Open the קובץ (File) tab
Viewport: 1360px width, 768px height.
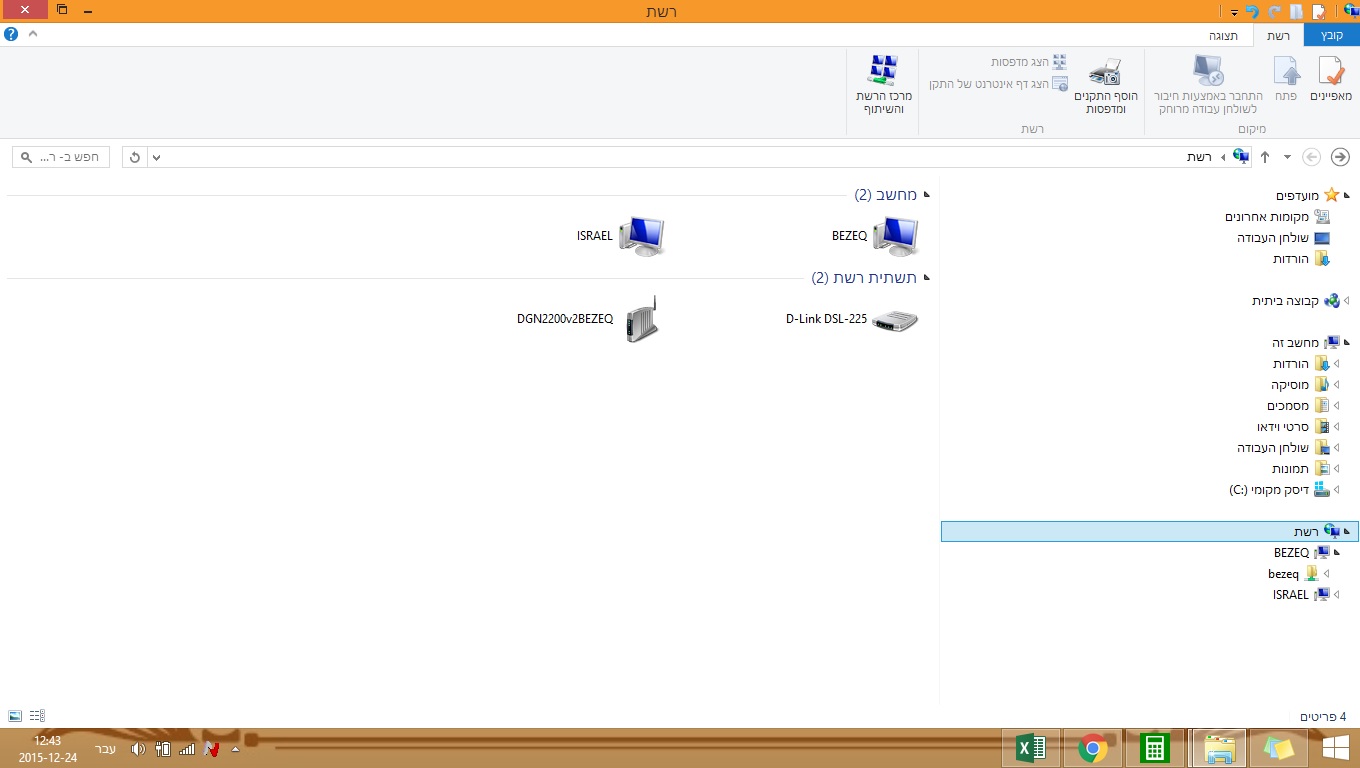click(x=1331, y=36)
